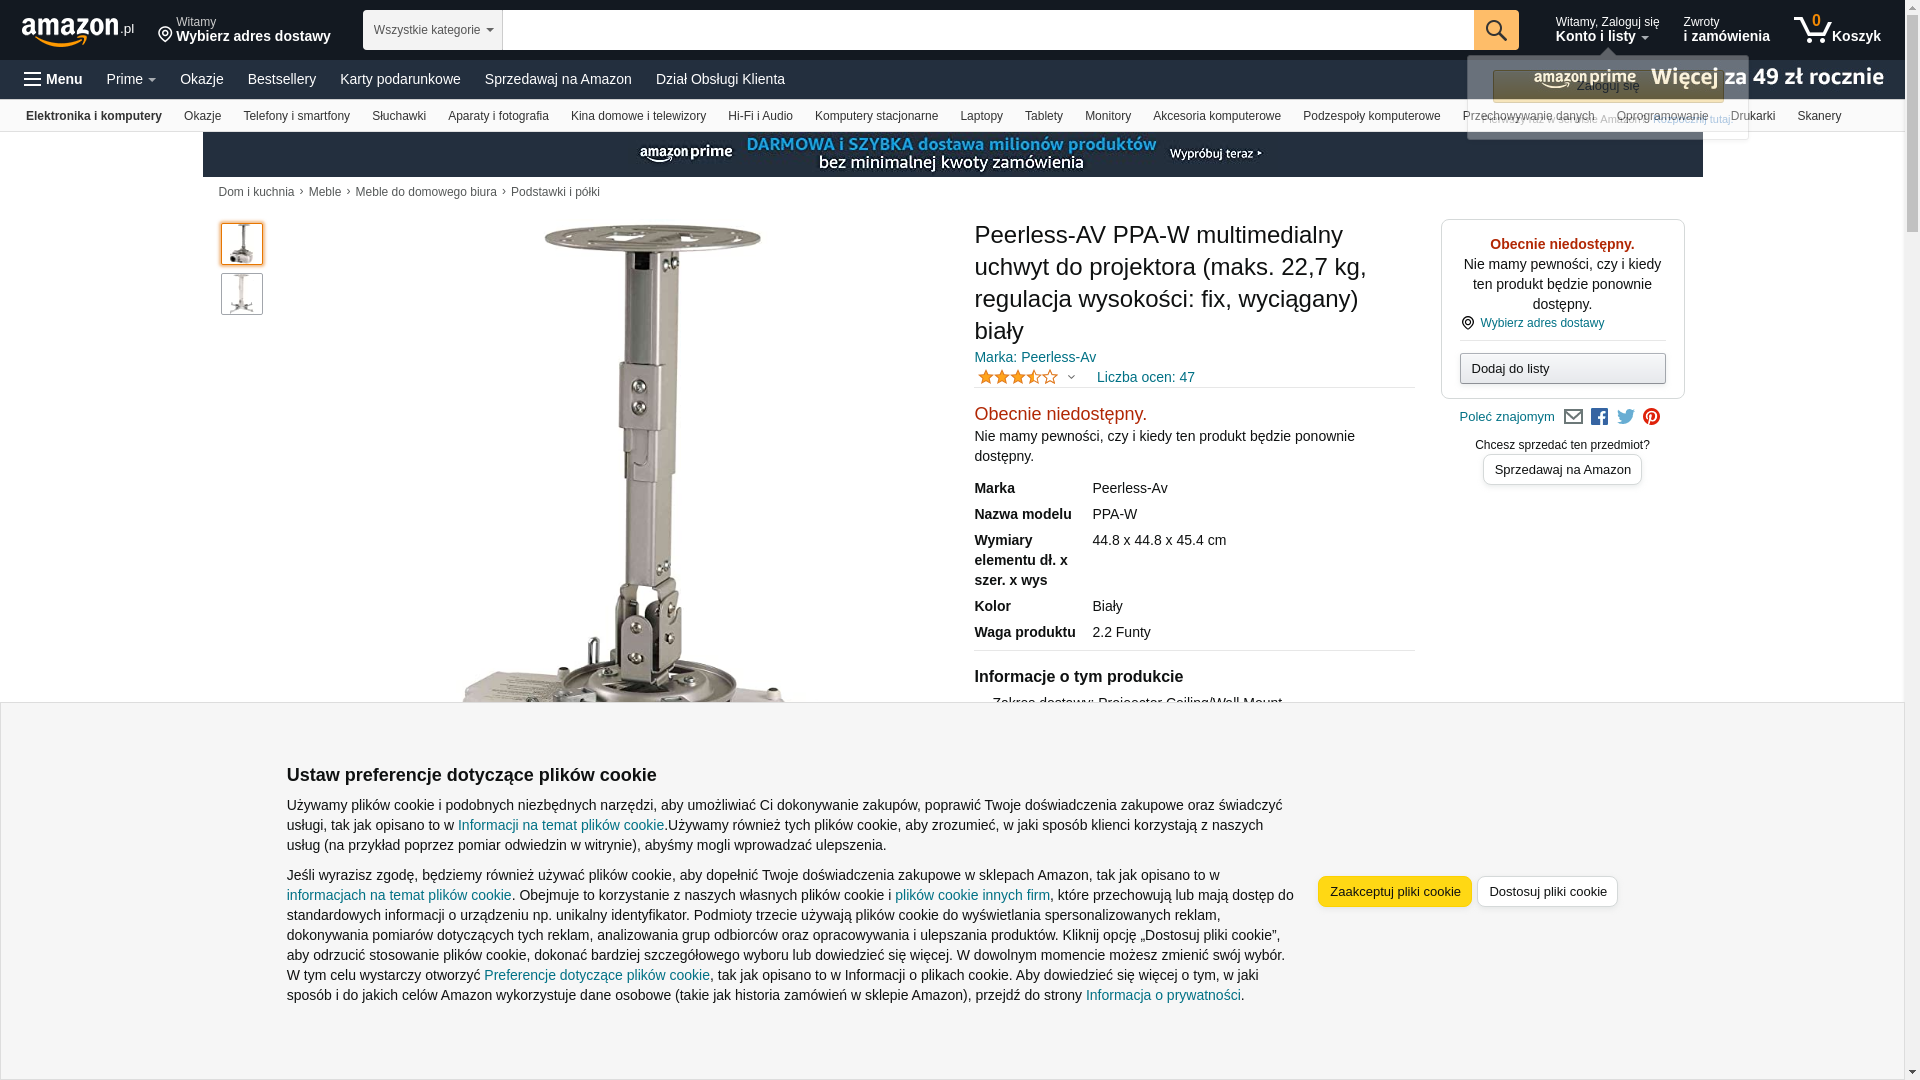Open Bestsellery in navigation bar
Image resolution: width=1920 pixels, height=1080 pixels.
282,79
